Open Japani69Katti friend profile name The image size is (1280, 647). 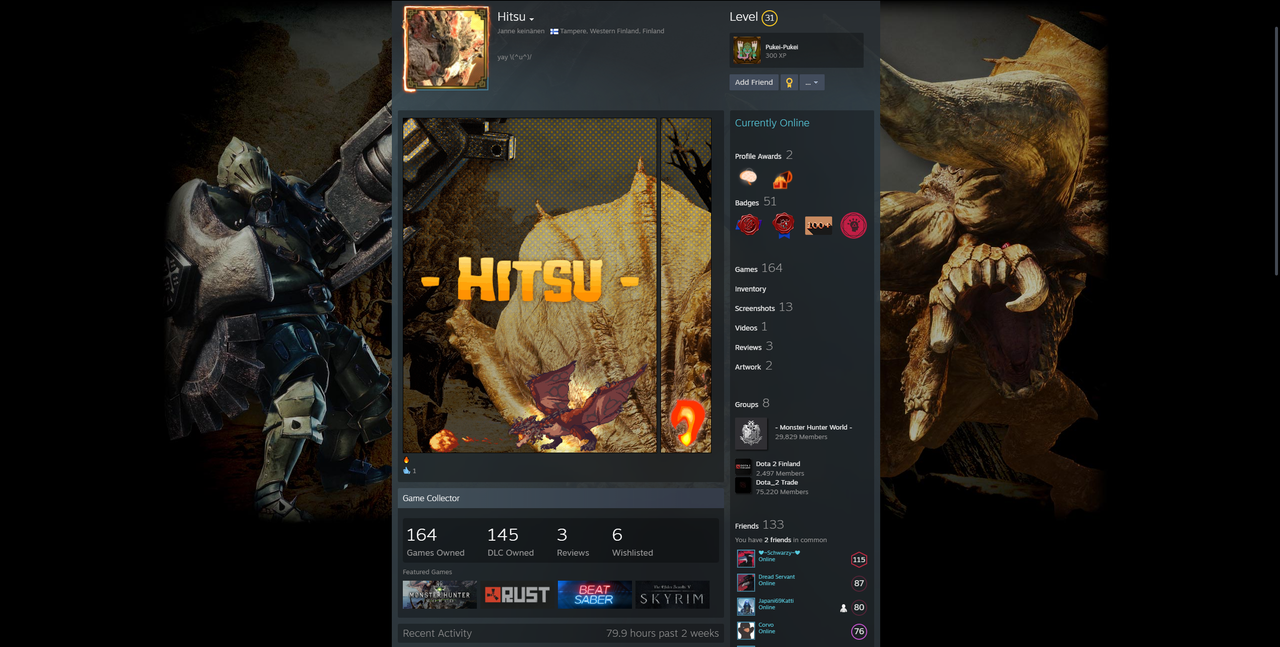click(776, 601)
